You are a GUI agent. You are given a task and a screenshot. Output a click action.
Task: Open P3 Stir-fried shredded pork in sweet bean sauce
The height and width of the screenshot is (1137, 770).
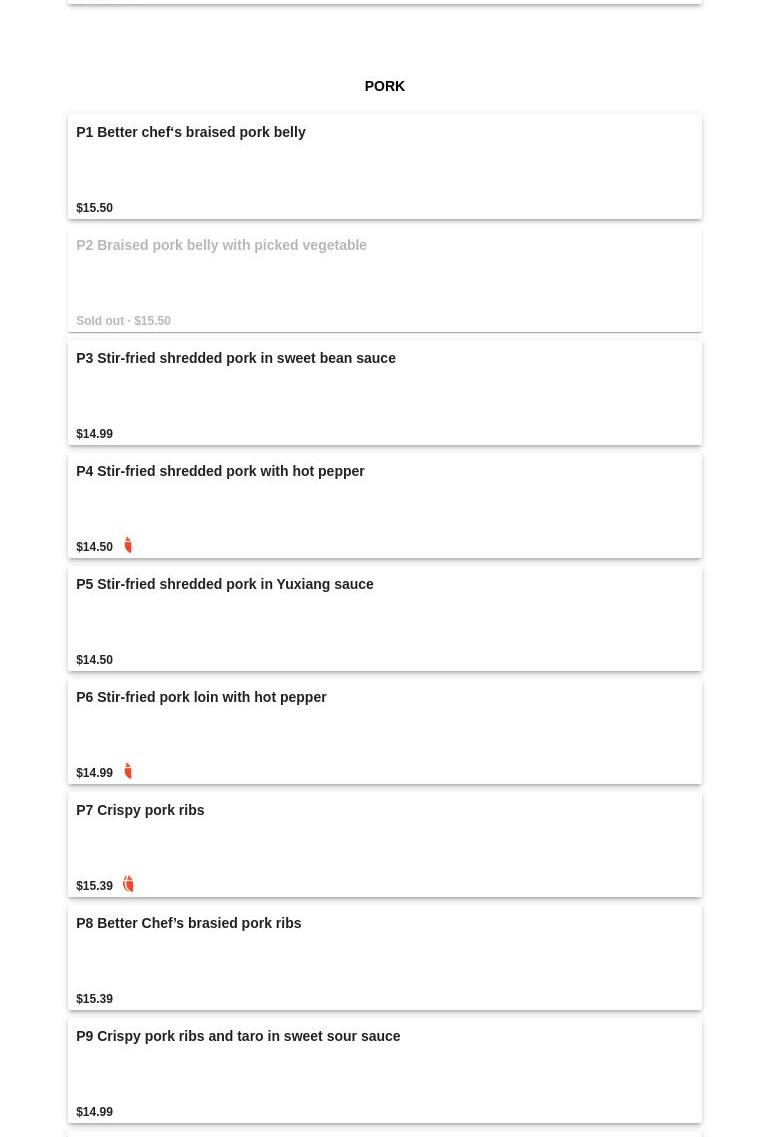coord(236,358)
